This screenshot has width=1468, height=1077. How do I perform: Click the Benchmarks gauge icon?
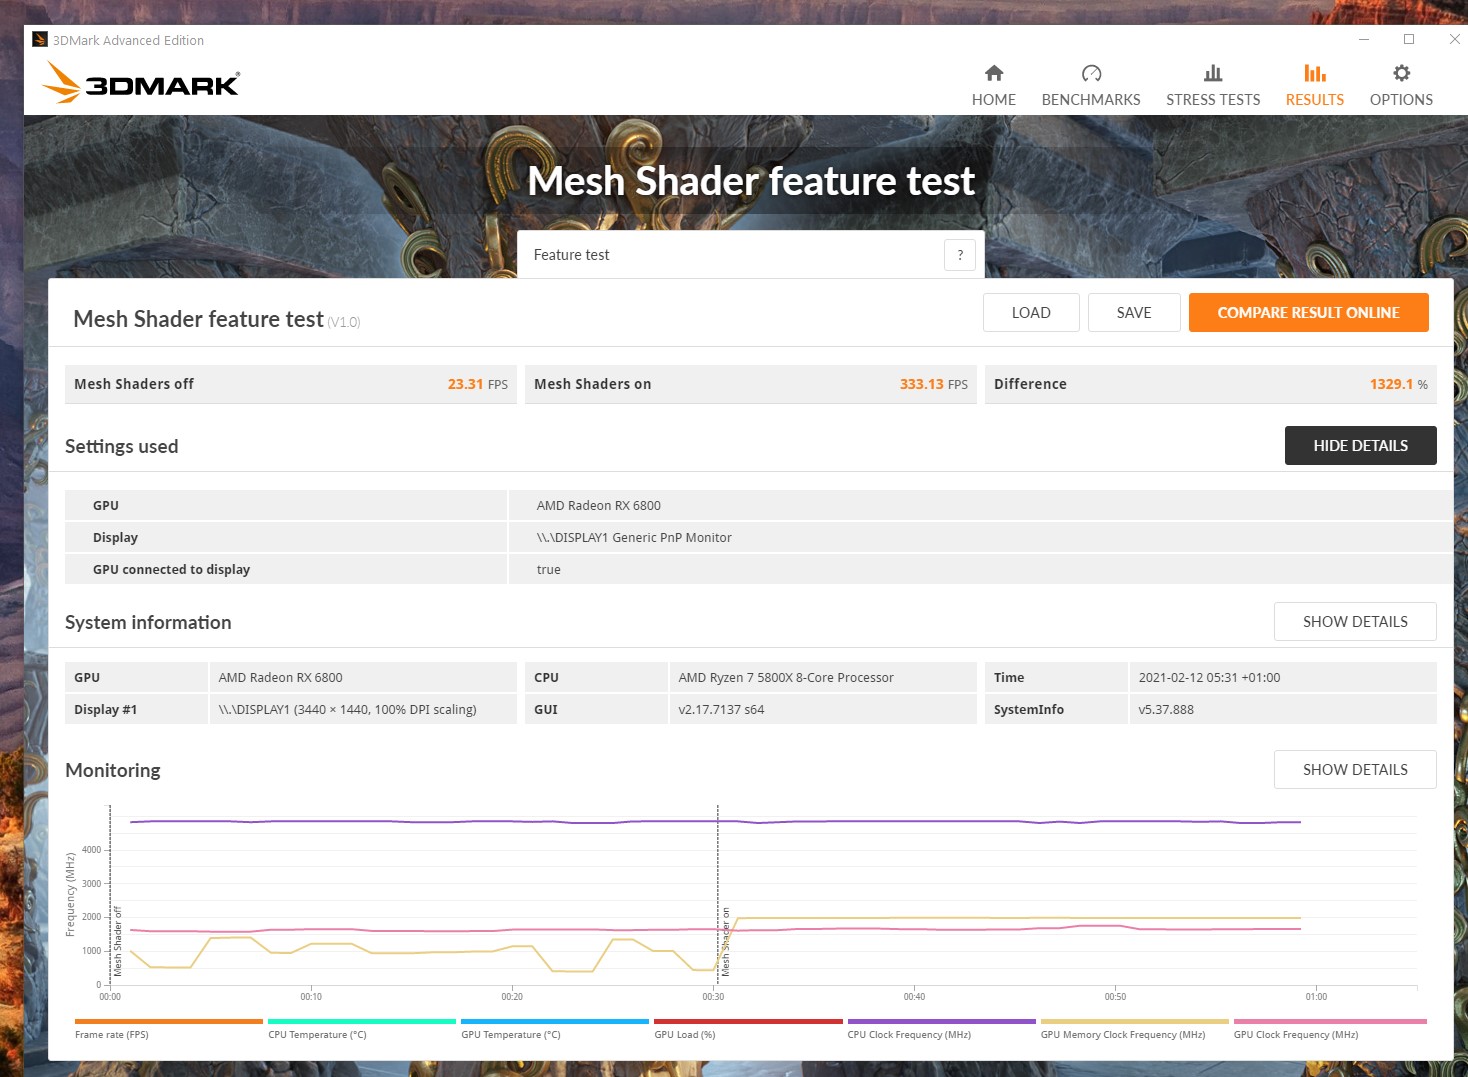1091,73
